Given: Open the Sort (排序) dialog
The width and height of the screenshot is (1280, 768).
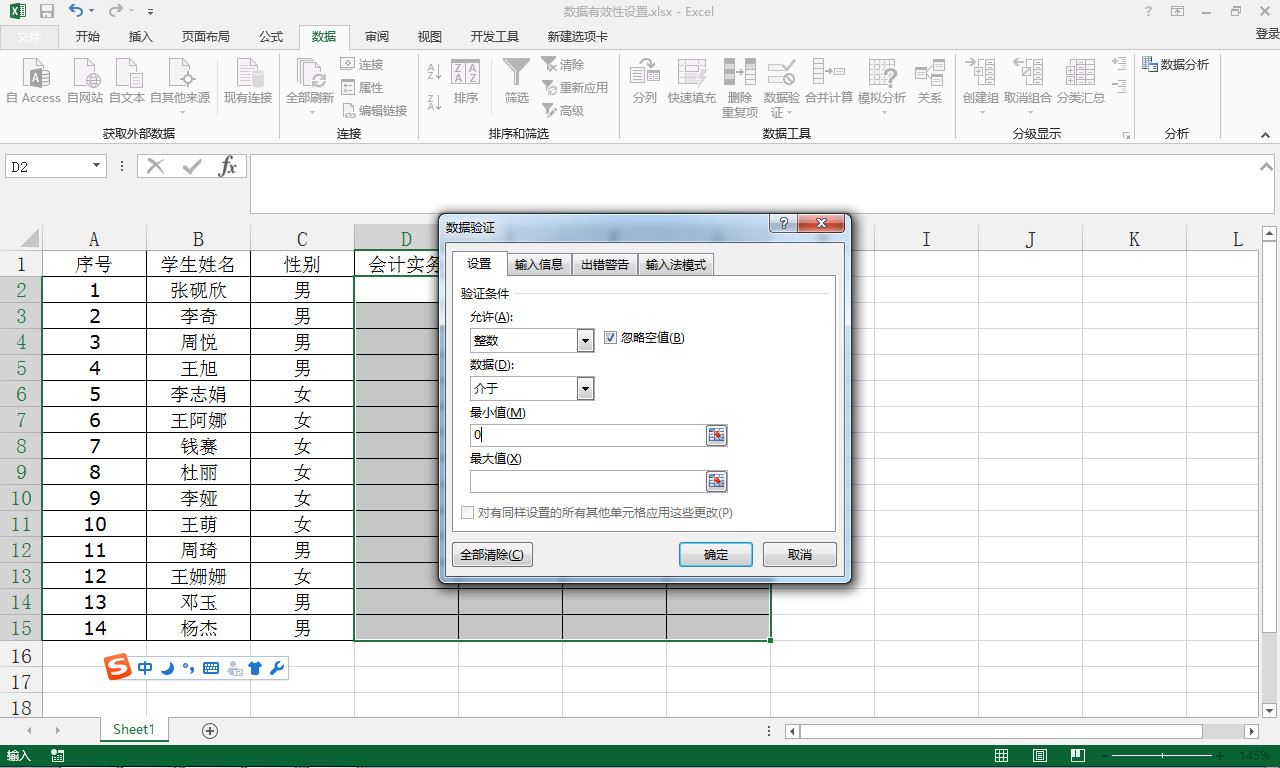Looking at the screenshot, I should coord(465,81).
